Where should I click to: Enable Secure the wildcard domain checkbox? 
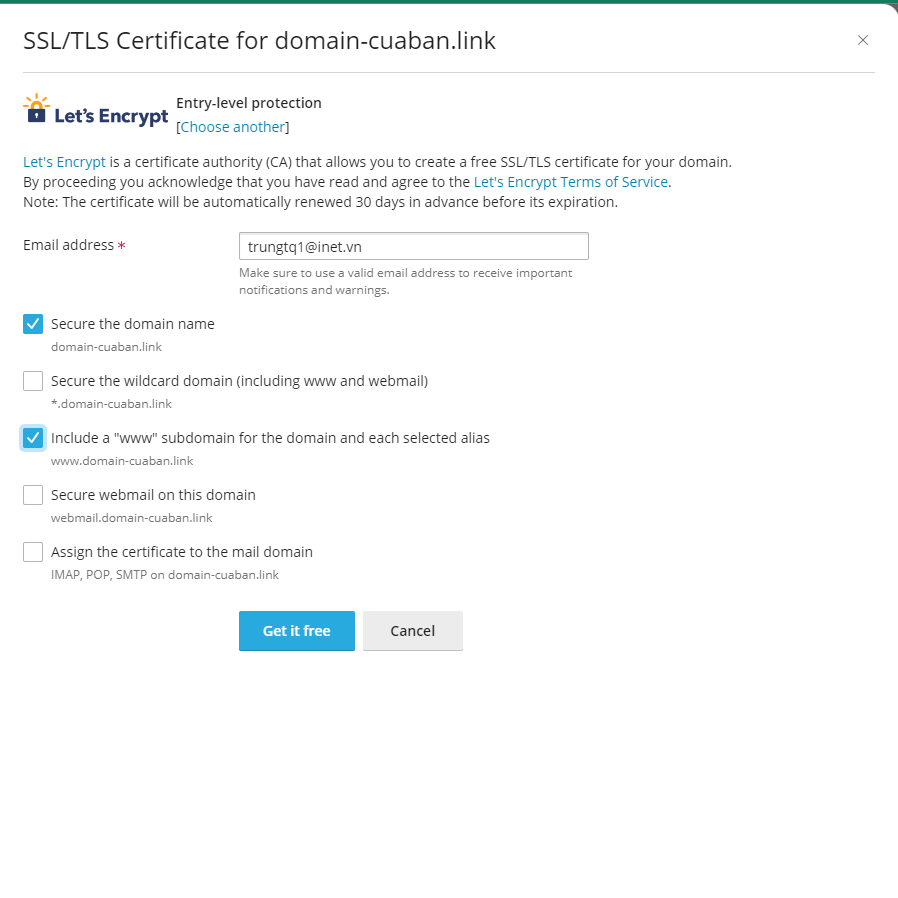coord(33,381)
